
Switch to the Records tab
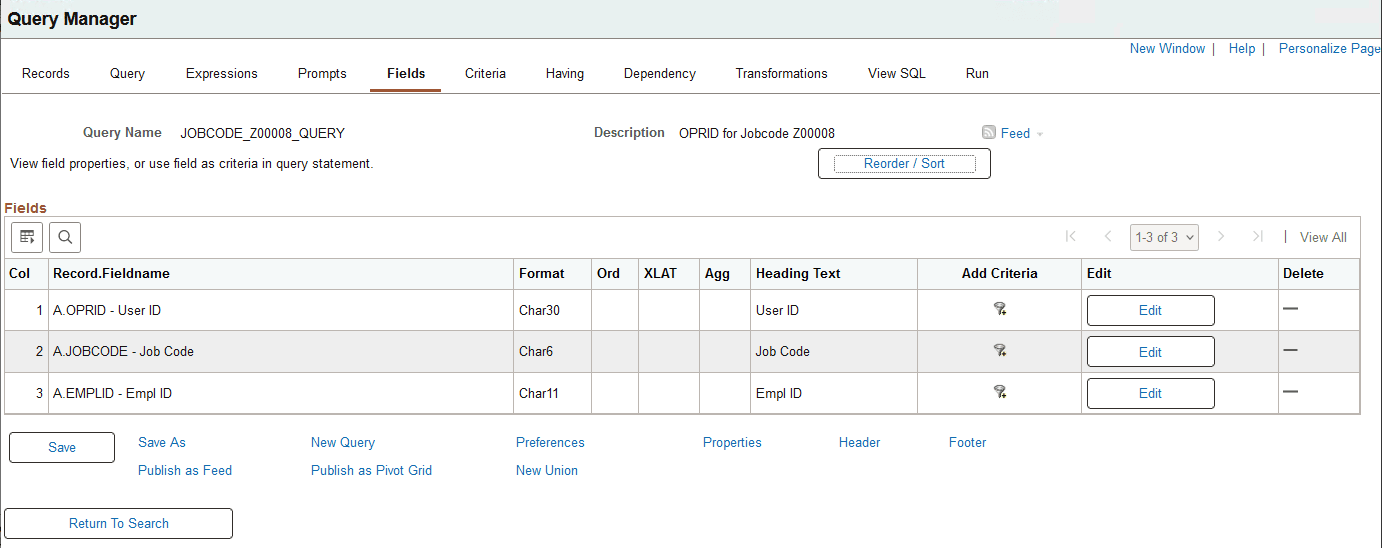(x=46, y=74)
